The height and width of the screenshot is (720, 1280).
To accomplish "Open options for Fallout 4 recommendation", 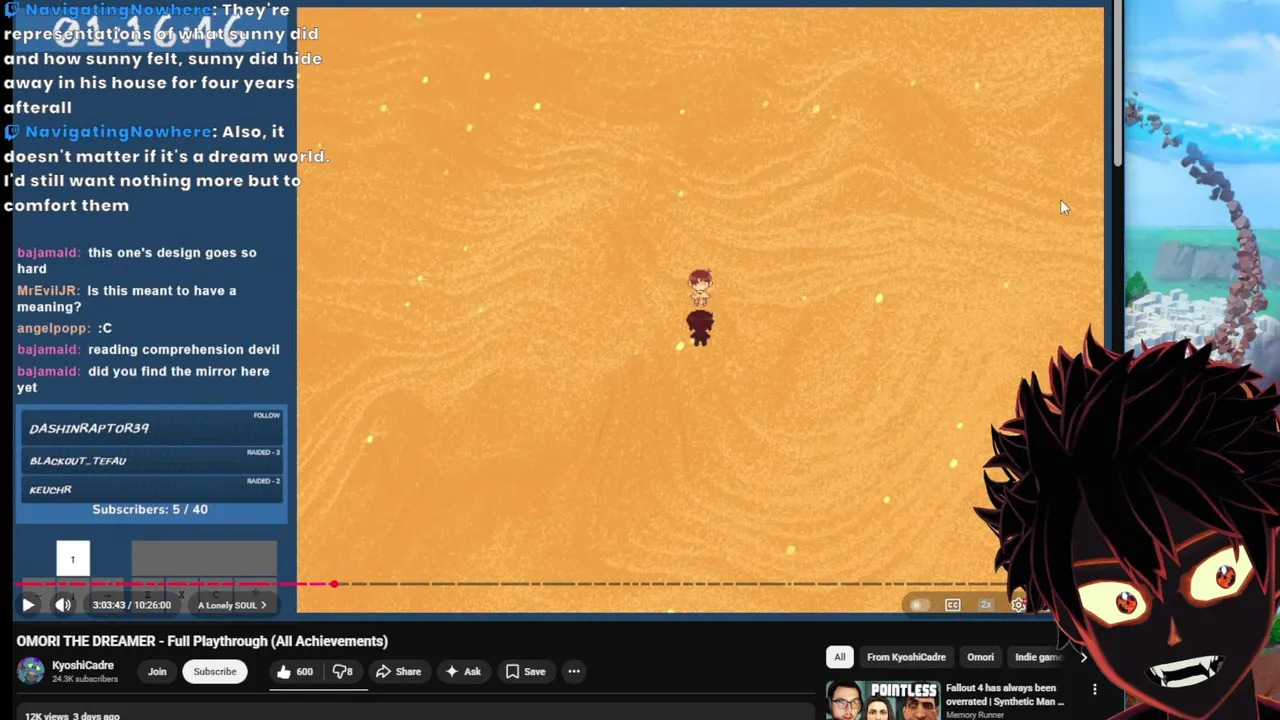I will [1095, 689].
